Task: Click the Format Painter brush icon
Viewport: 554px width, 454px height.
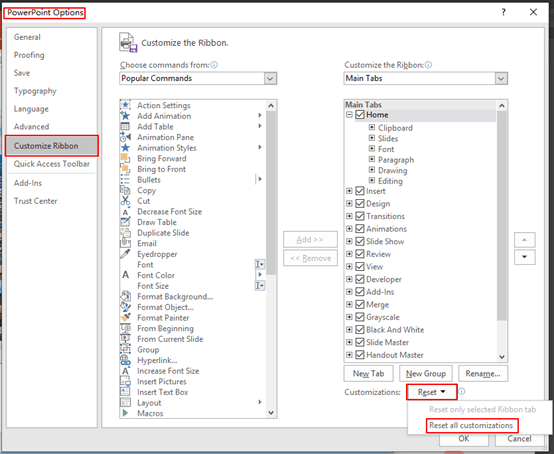Action: (125, 317)
